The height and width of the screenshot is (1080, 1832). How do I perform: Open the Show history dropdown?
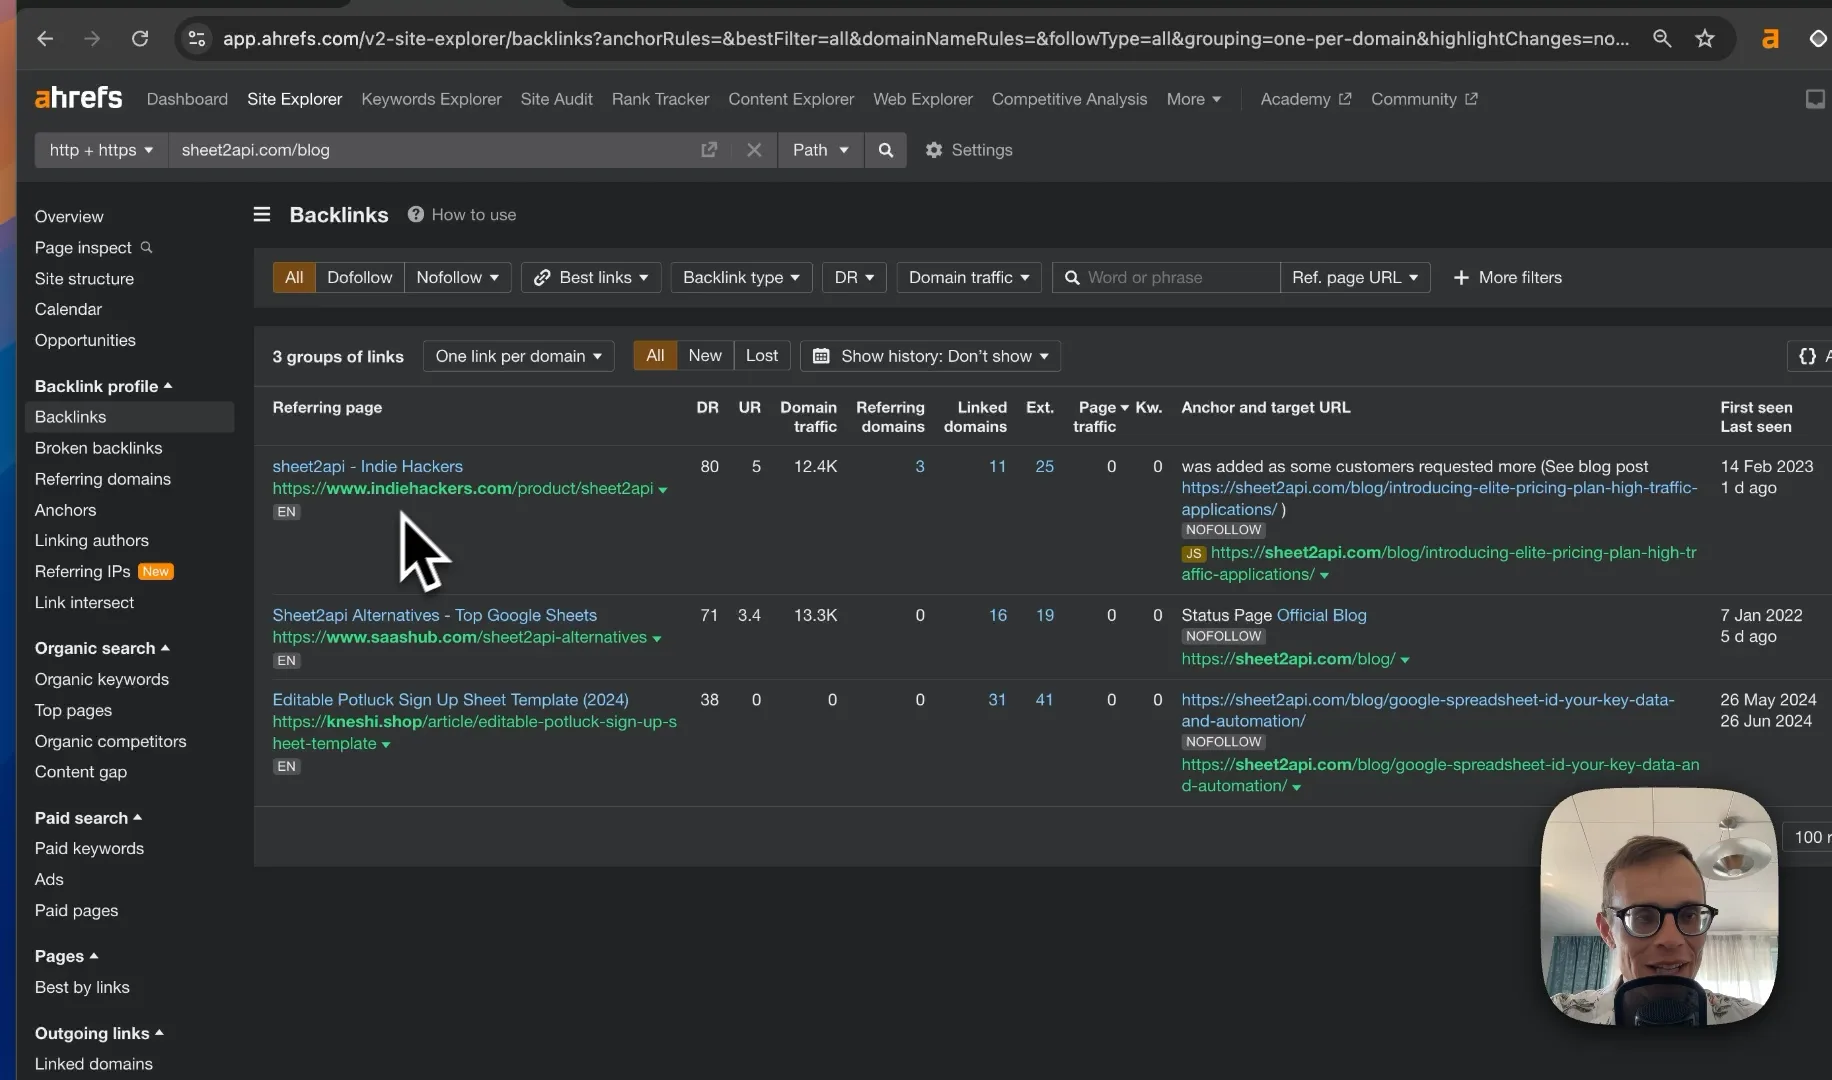point(930,356)
